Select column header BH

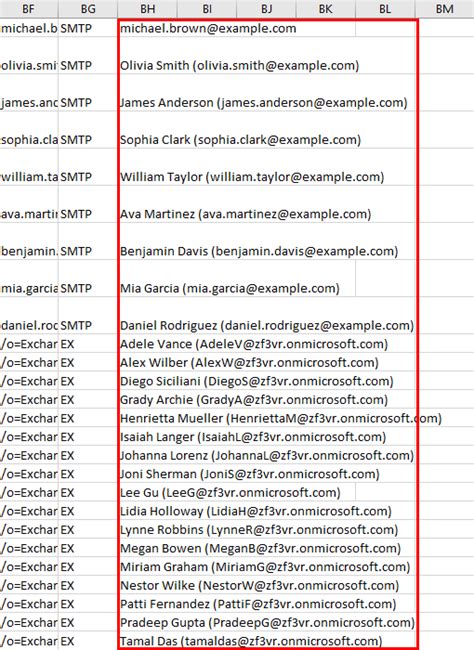(x=147, y=9)
